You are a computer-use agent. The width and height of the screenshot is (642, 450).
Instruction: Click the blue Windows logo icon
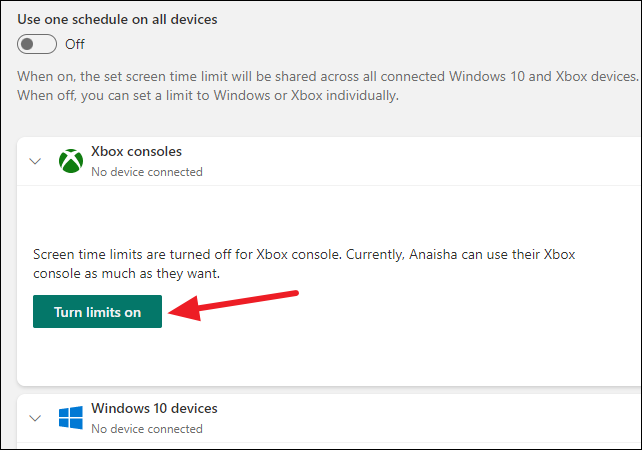coord(71,417)
